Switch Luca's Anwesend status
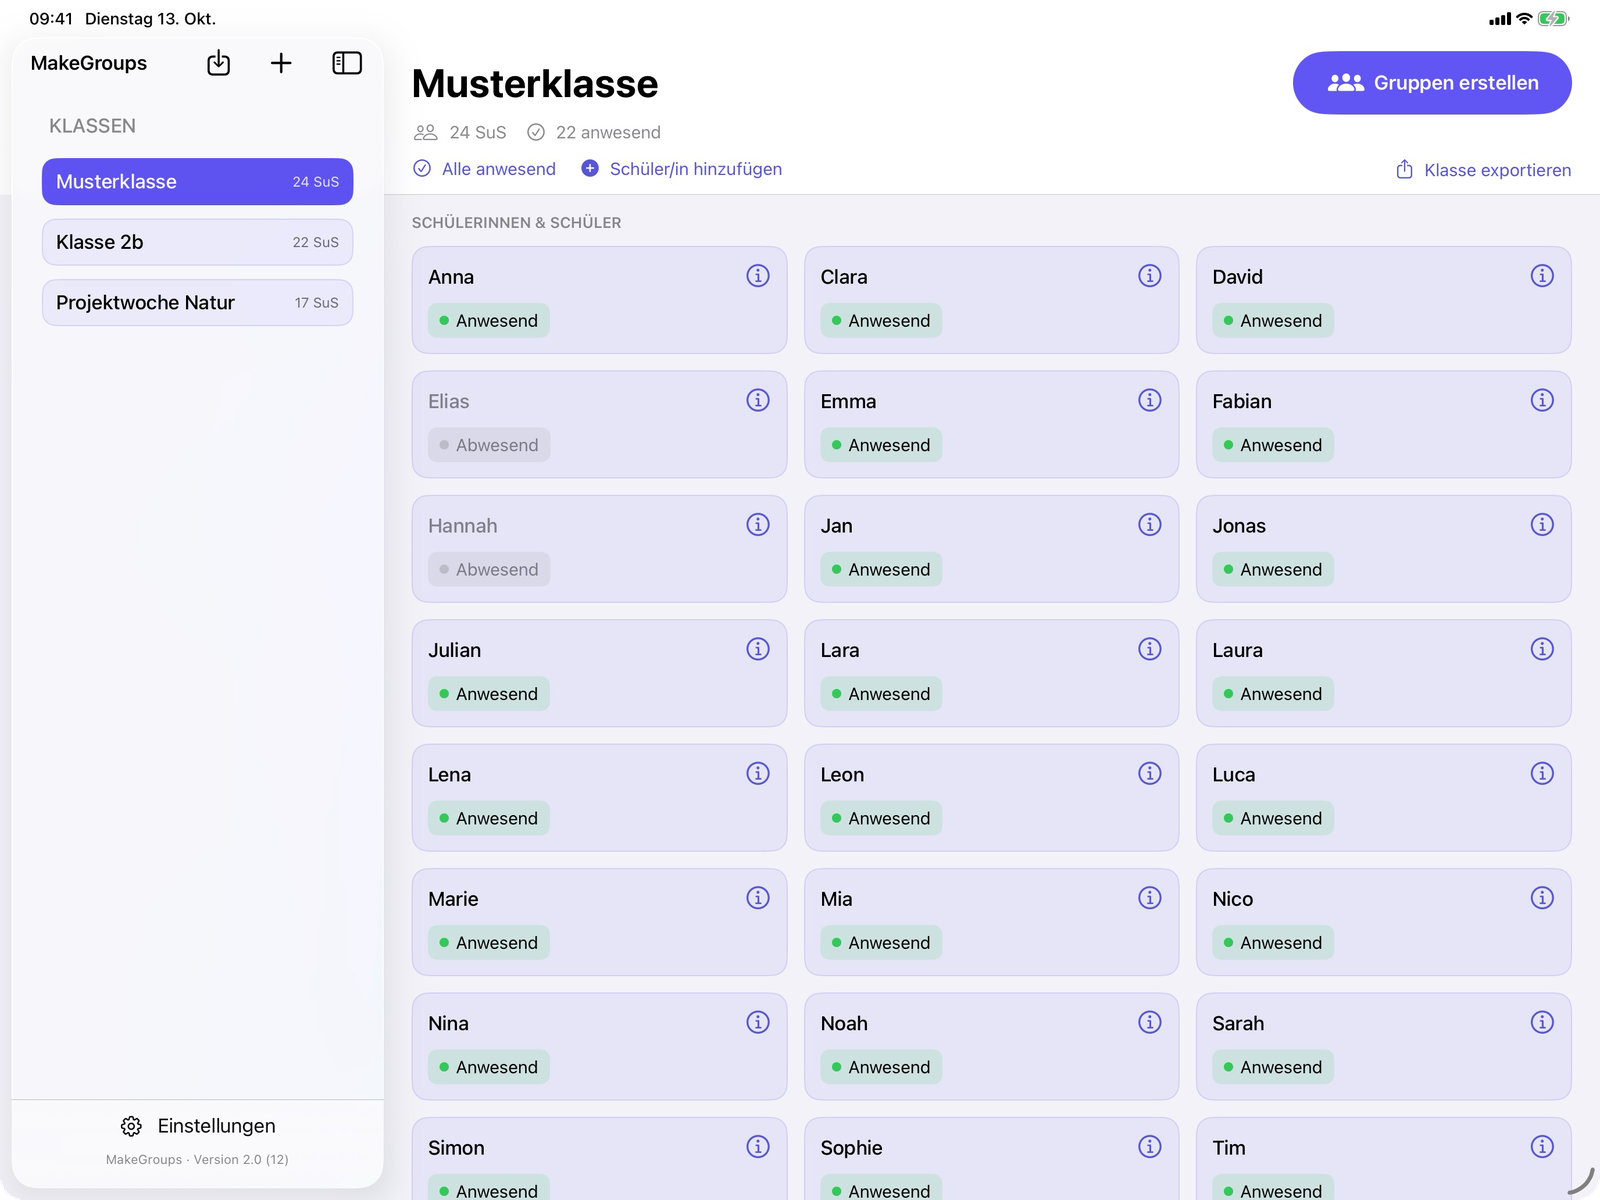 1273,818
